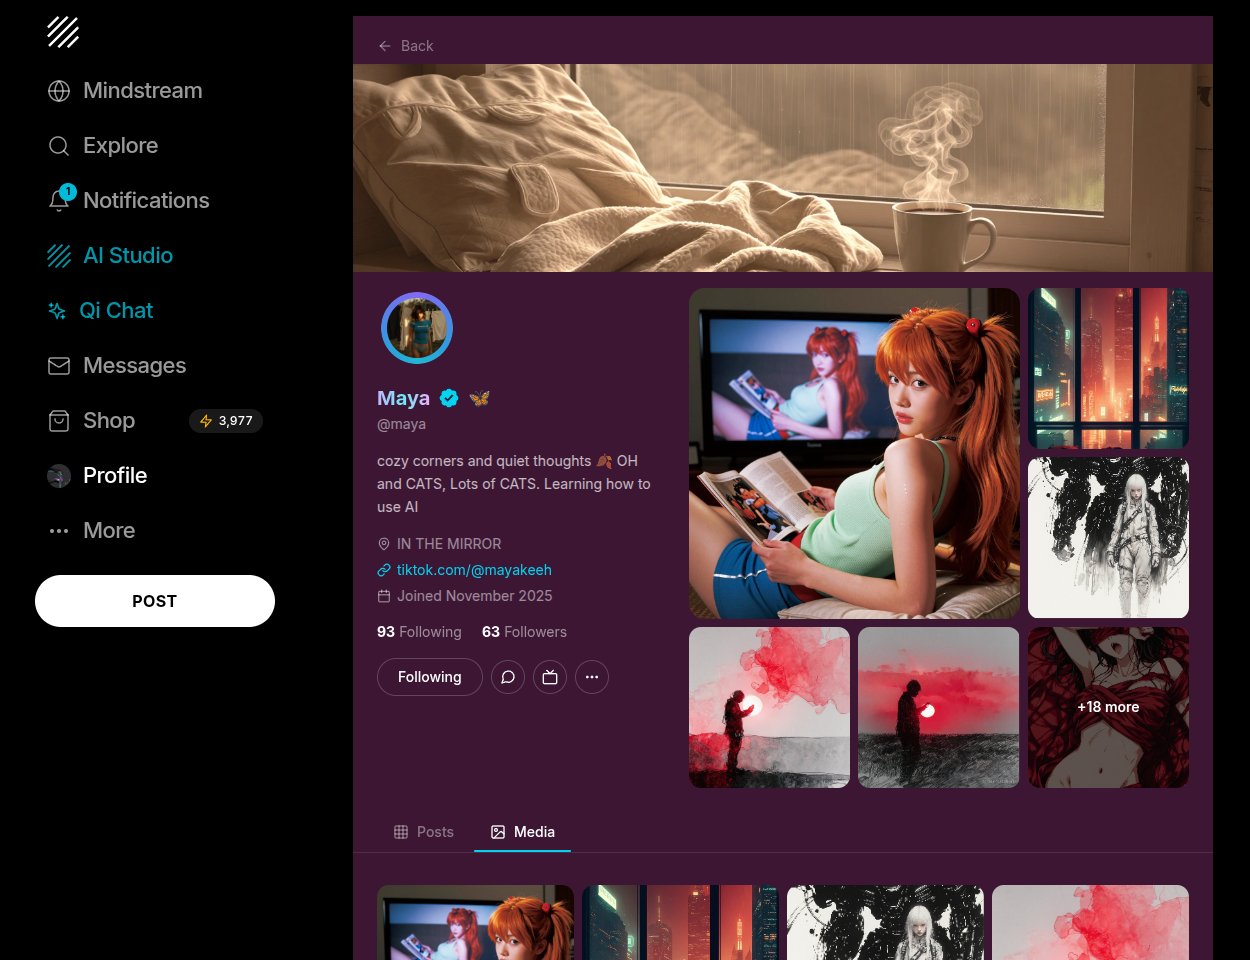Viewport: 1250px width, 960px height.
Task: Click the Explore magnifier icon
Action: coord(59,146)
